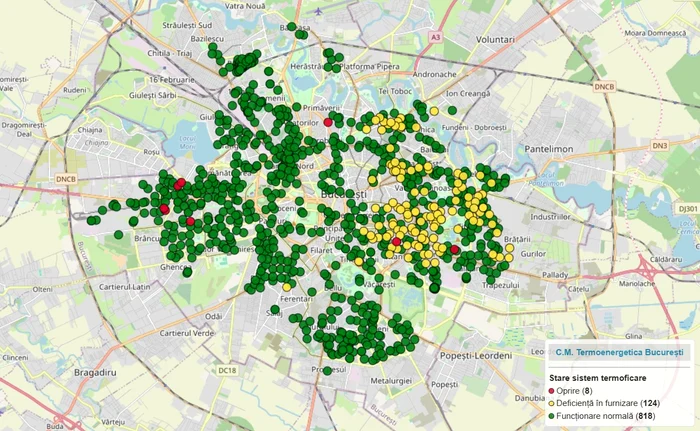Click the red Oprire legend dot

(x=550, y=391)
